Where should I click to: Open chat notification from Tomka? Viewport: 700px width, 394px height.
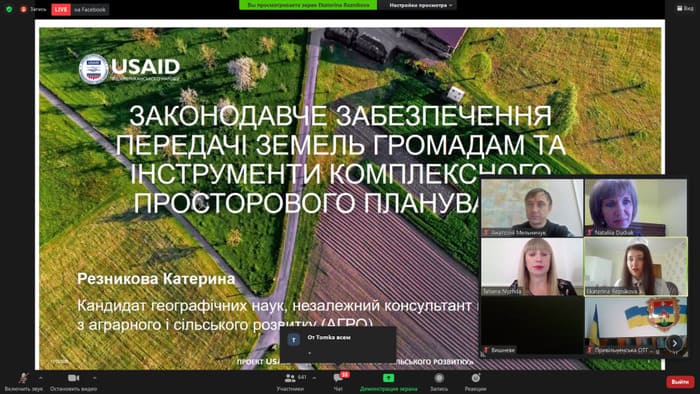click(338, 344)
